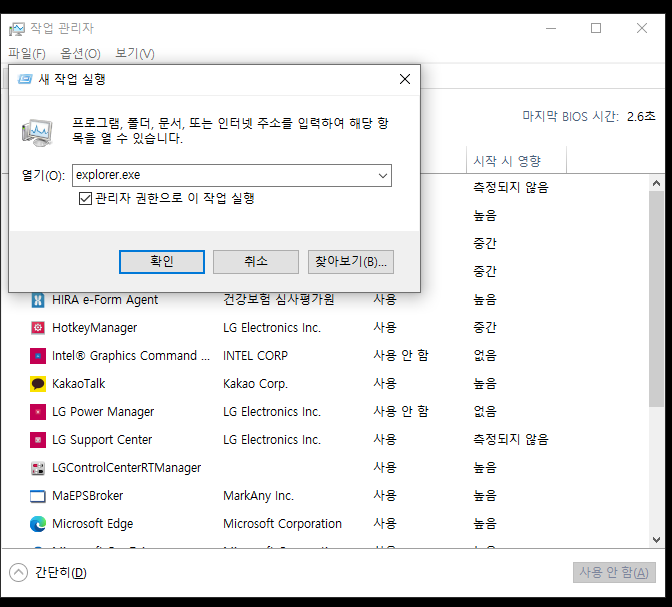This screenshot has width=672, height=607.
Task: Click the vertical scrollbar thumb
Action: click(x=656, y=299)
